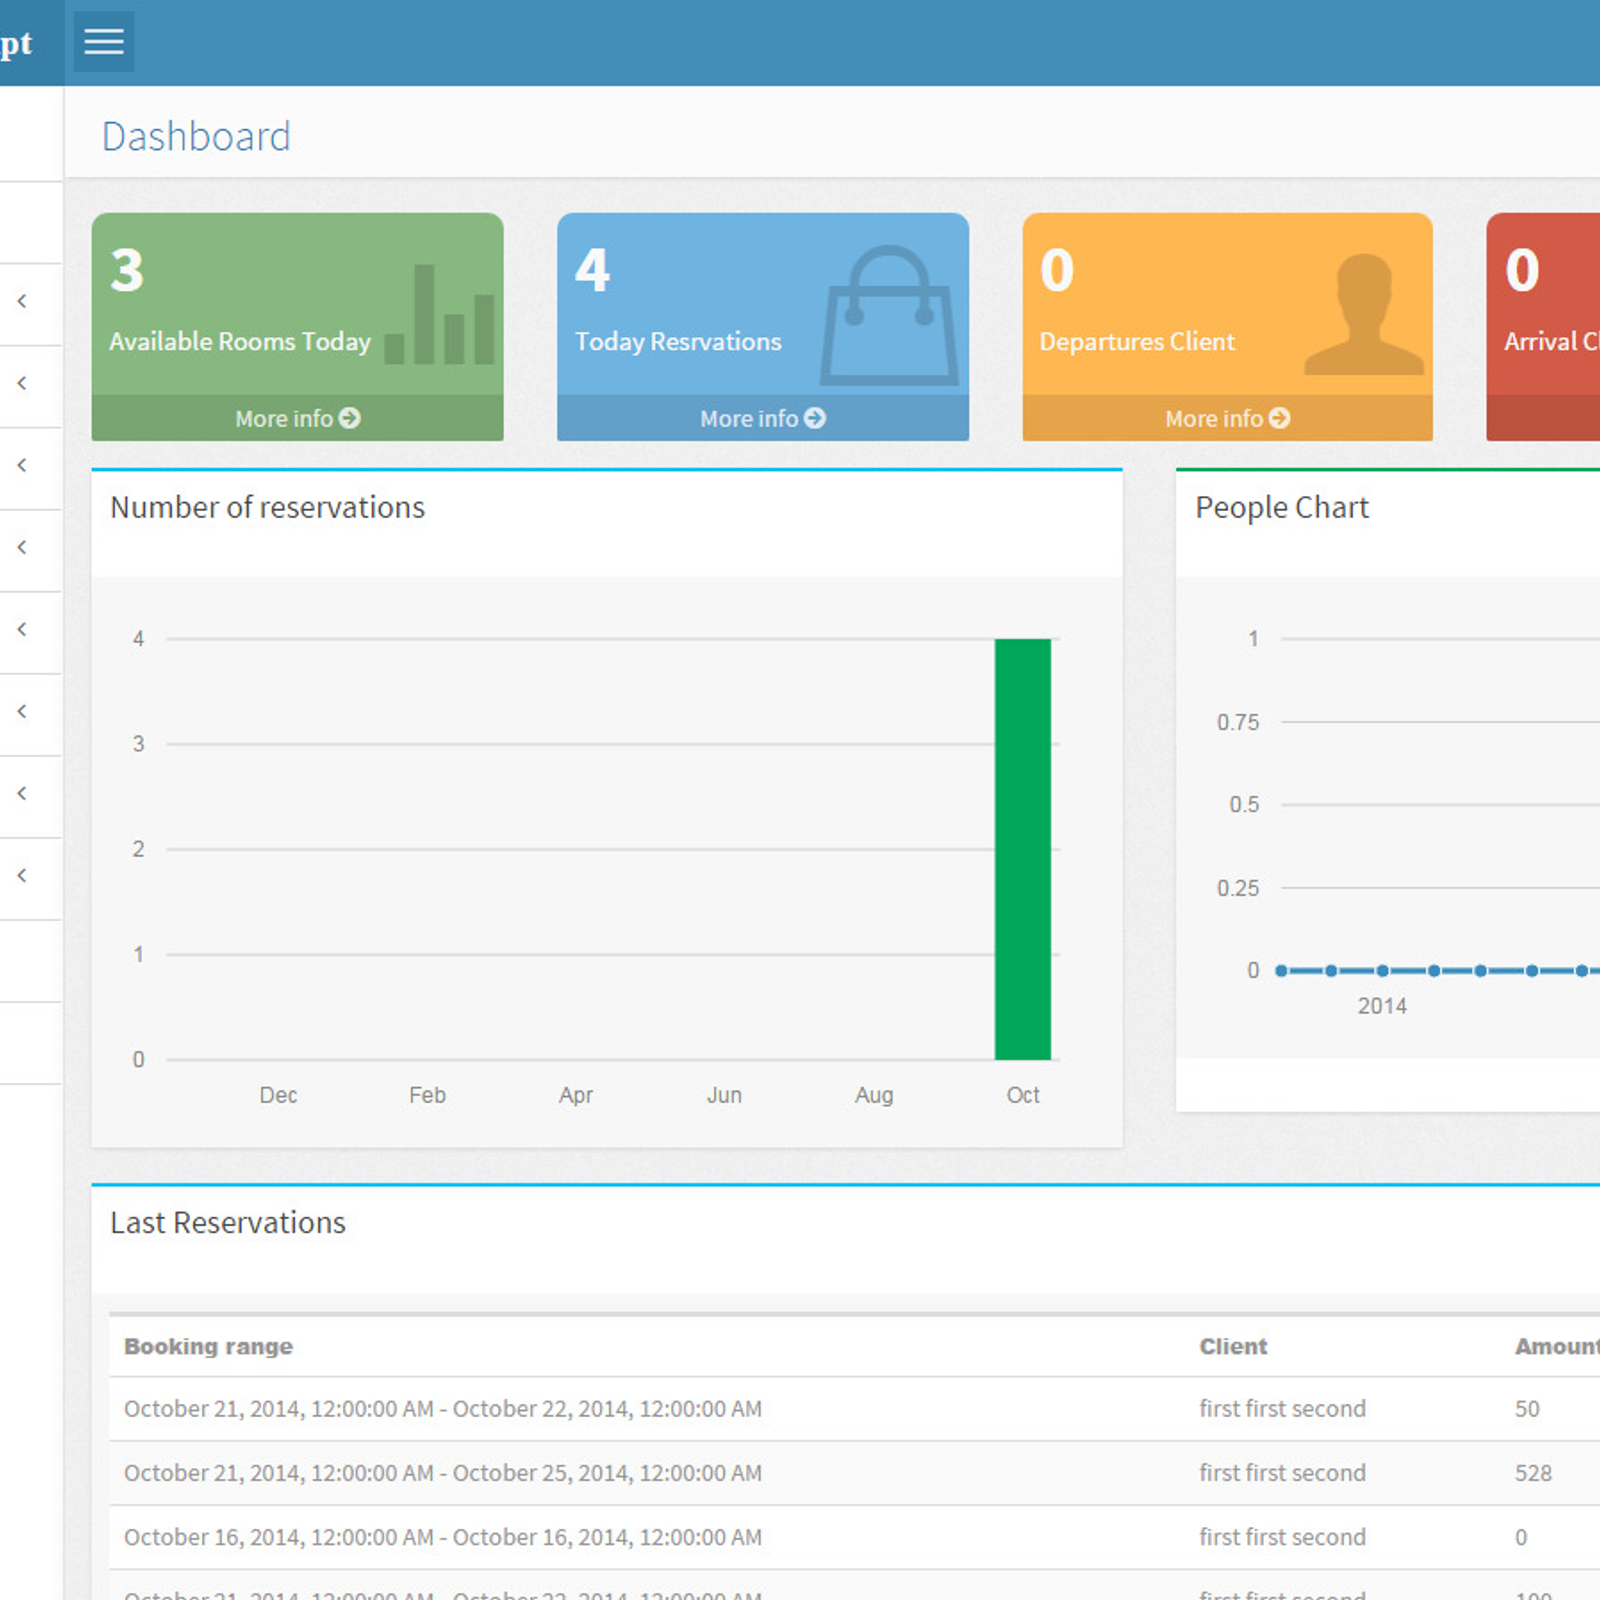Click the shopping bag icon on blue card
1600x1600 pixels.
click(x=889, y=315)
